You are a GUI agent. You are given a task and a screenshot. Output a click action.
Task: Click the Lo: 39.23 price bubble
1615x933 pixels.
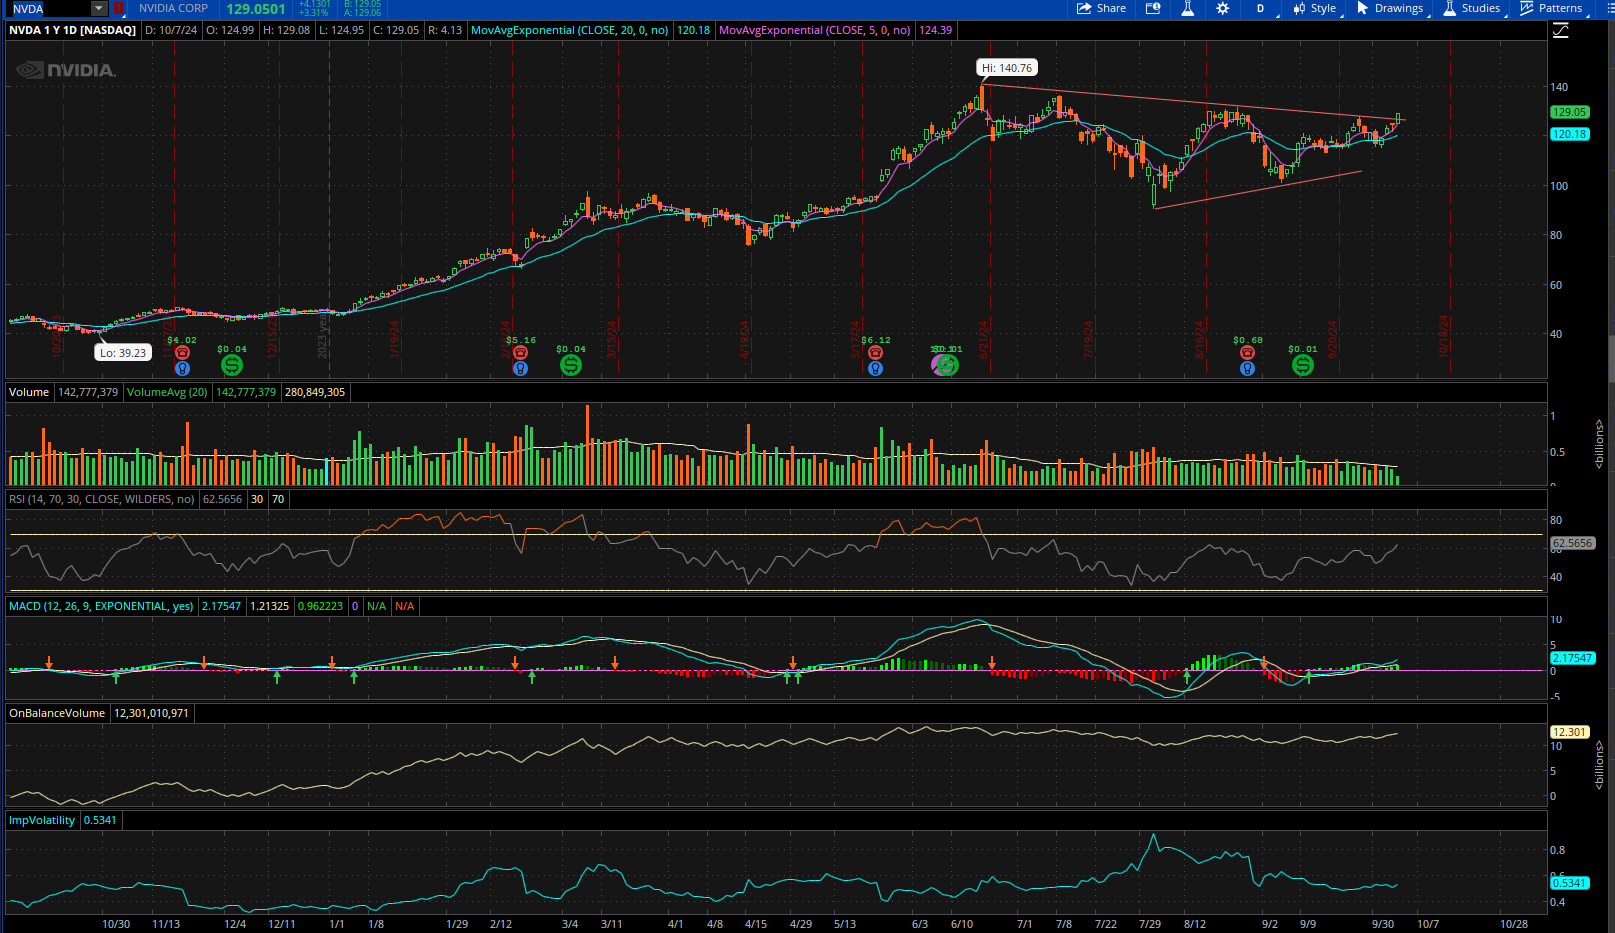point(123,352)
